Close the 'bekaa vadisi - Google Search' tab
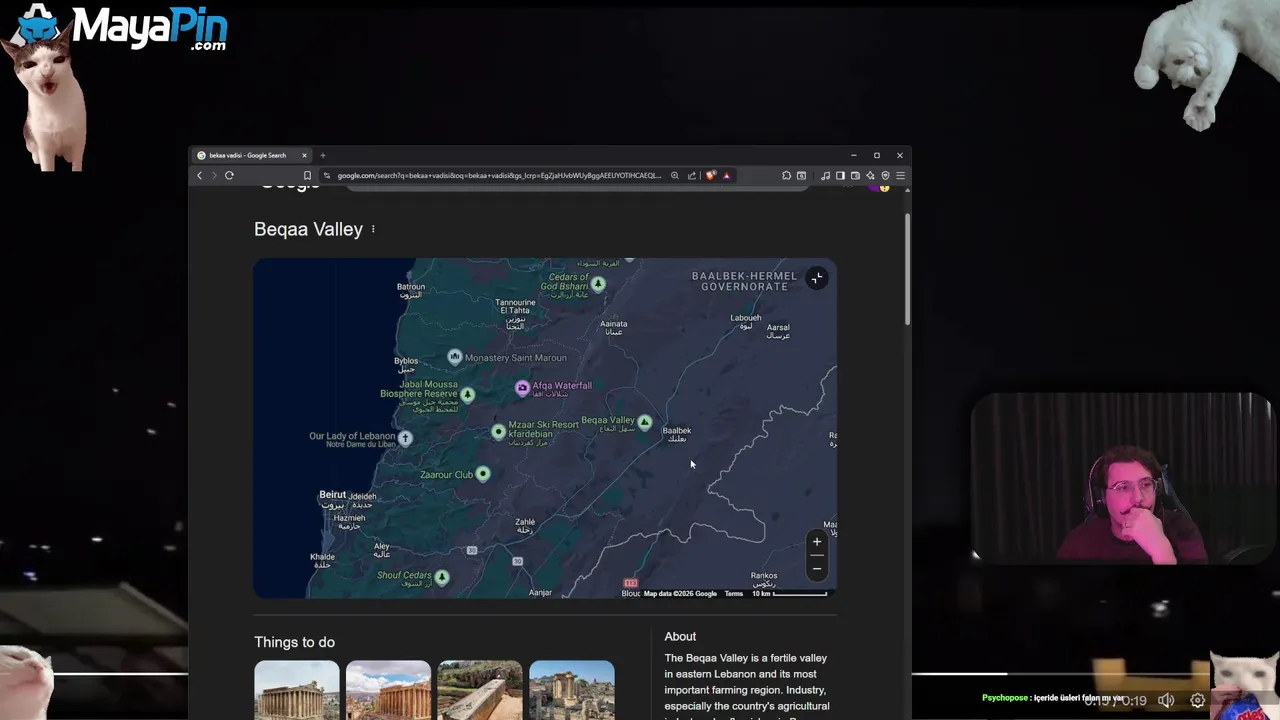The width and height of the screenshot is (1280, 720). [x=304, y=155]
